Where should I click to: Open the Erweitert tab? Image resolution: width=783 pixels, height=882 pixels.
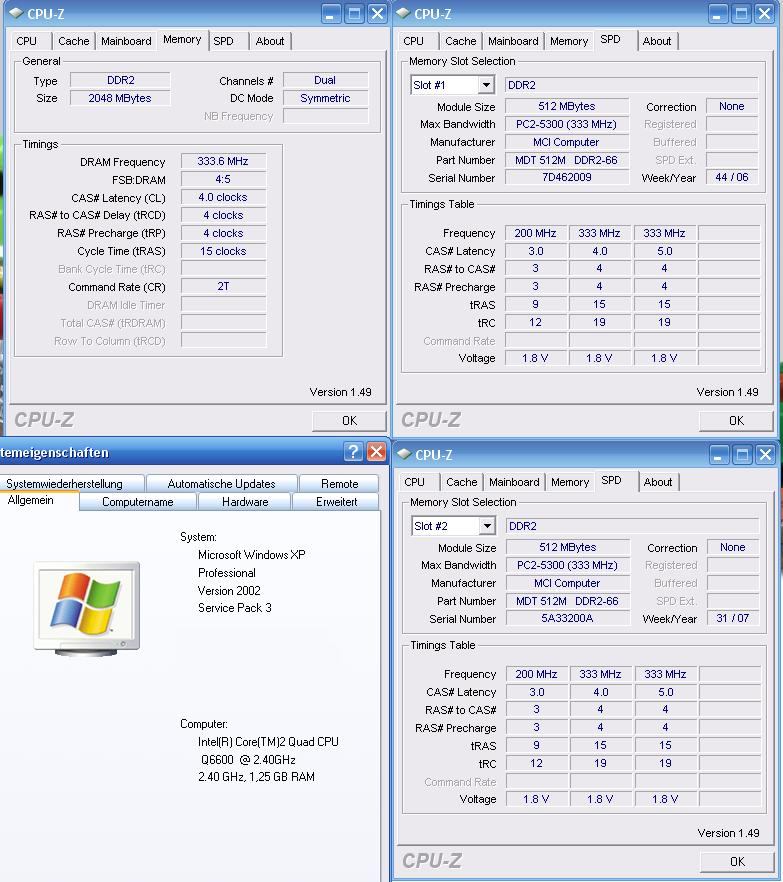click(336, 502)
